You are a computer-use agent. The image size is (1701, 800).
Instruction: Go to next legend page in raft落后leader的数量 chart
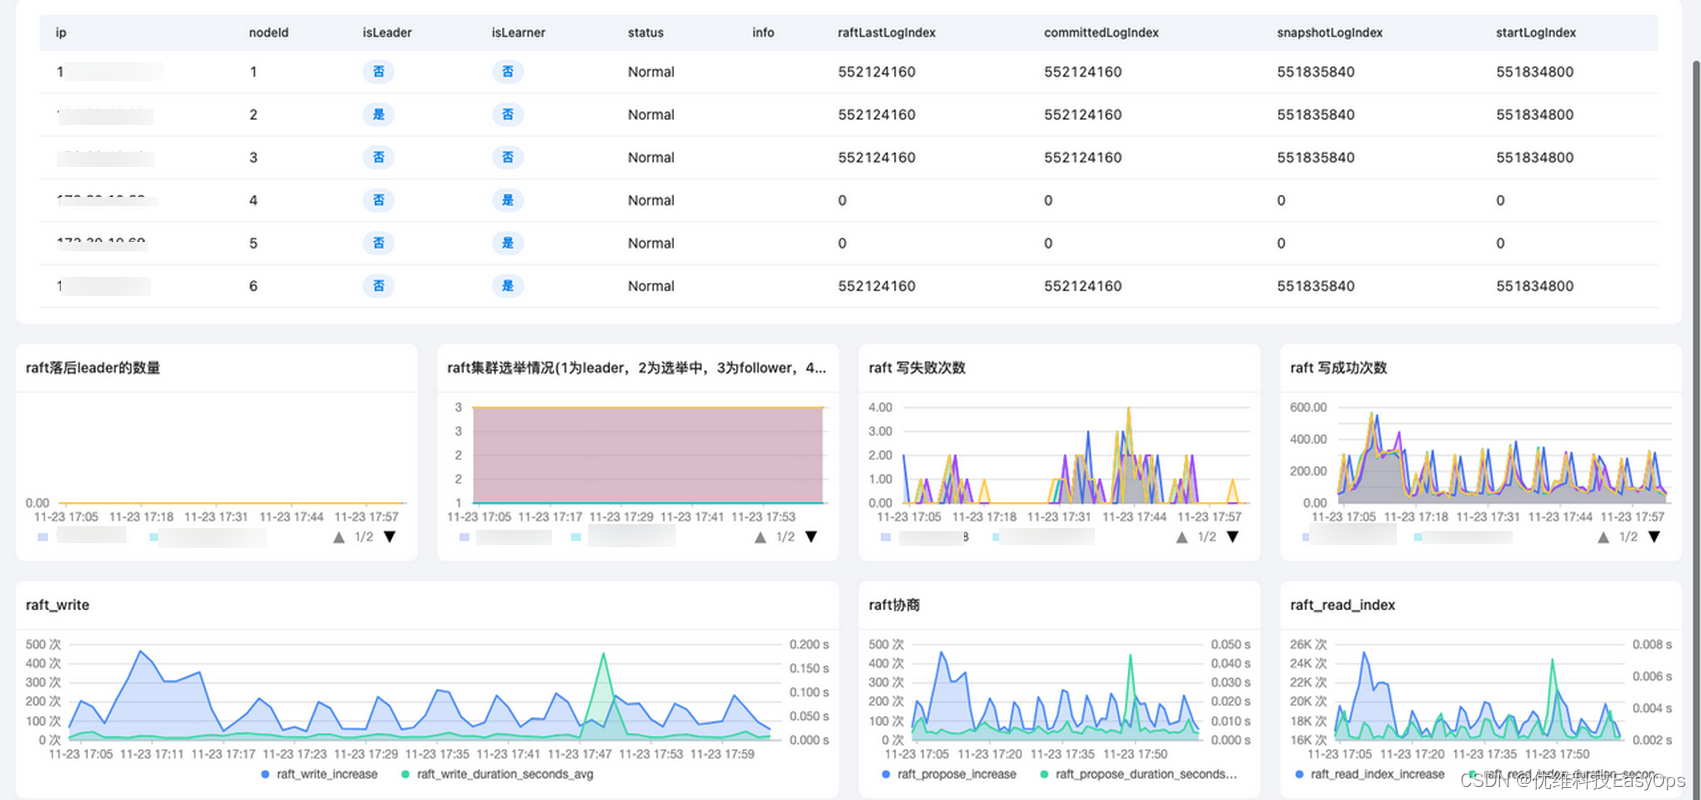pos(390,537)
